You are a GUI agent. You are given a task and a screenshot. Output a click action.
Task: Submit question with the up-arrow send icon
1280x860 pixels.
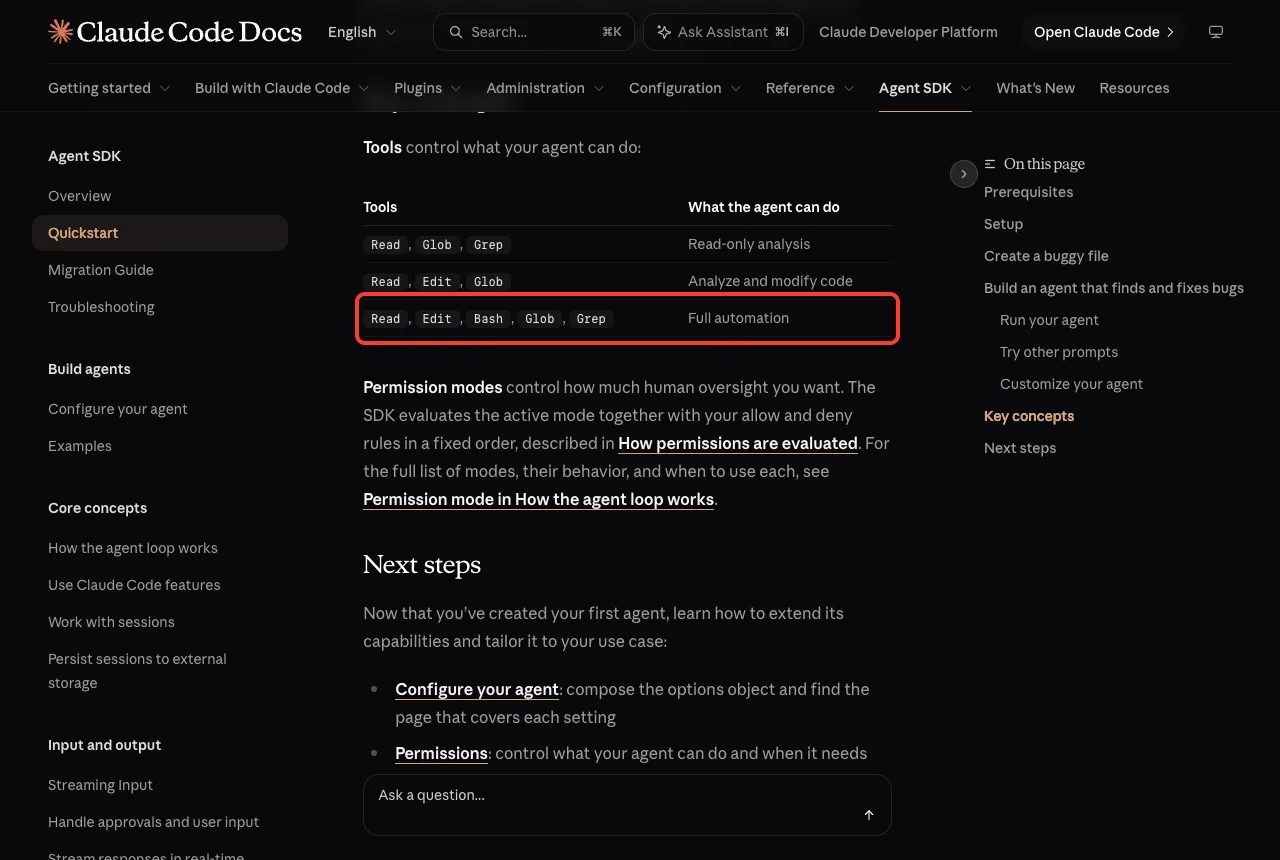869,815
